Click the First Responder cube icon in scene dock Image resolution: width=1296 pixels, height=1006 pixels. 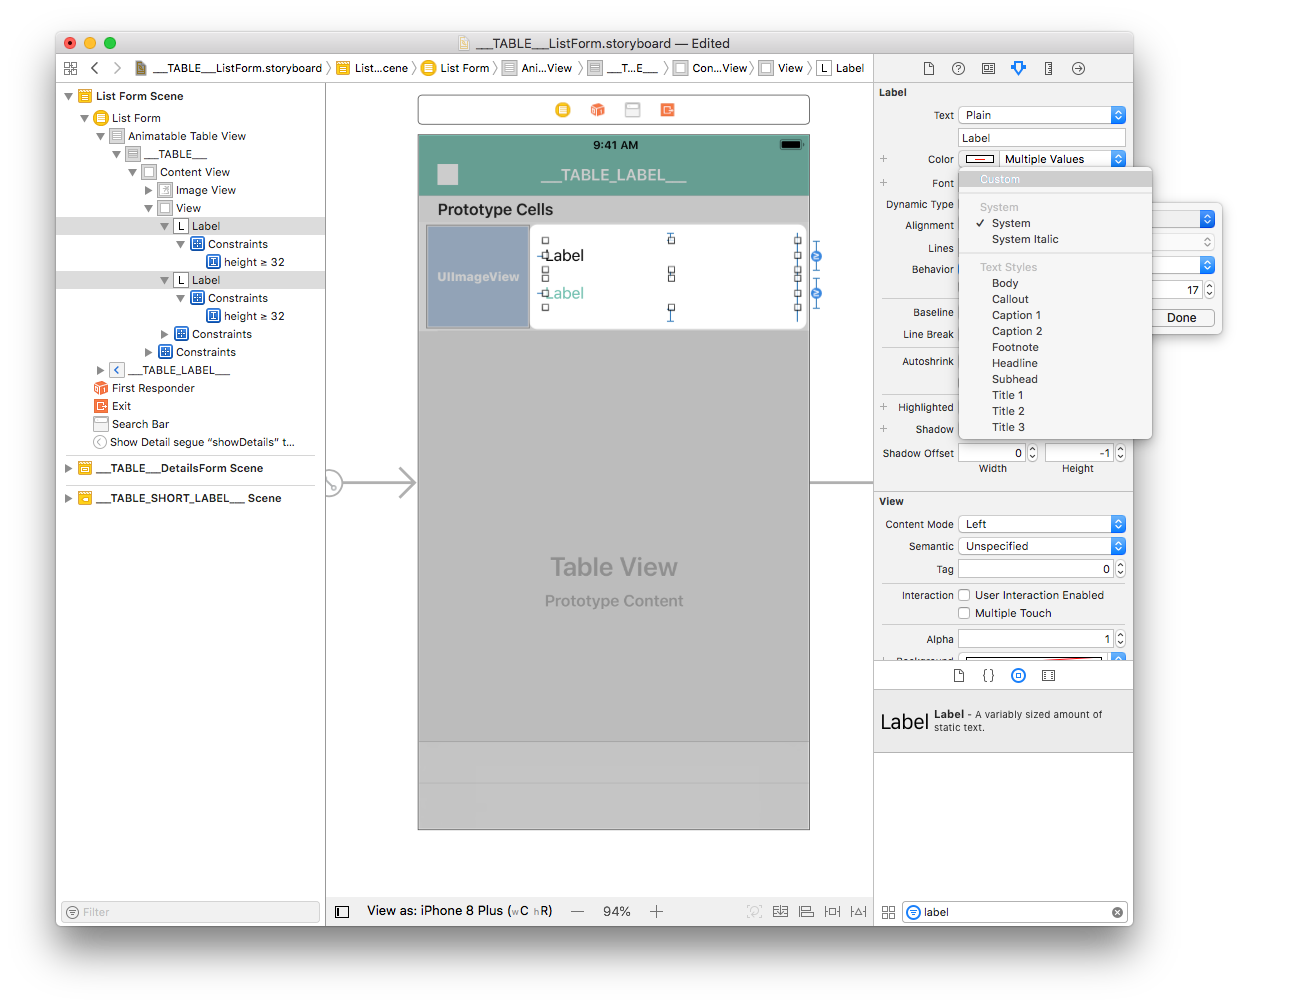coord(597,110)
